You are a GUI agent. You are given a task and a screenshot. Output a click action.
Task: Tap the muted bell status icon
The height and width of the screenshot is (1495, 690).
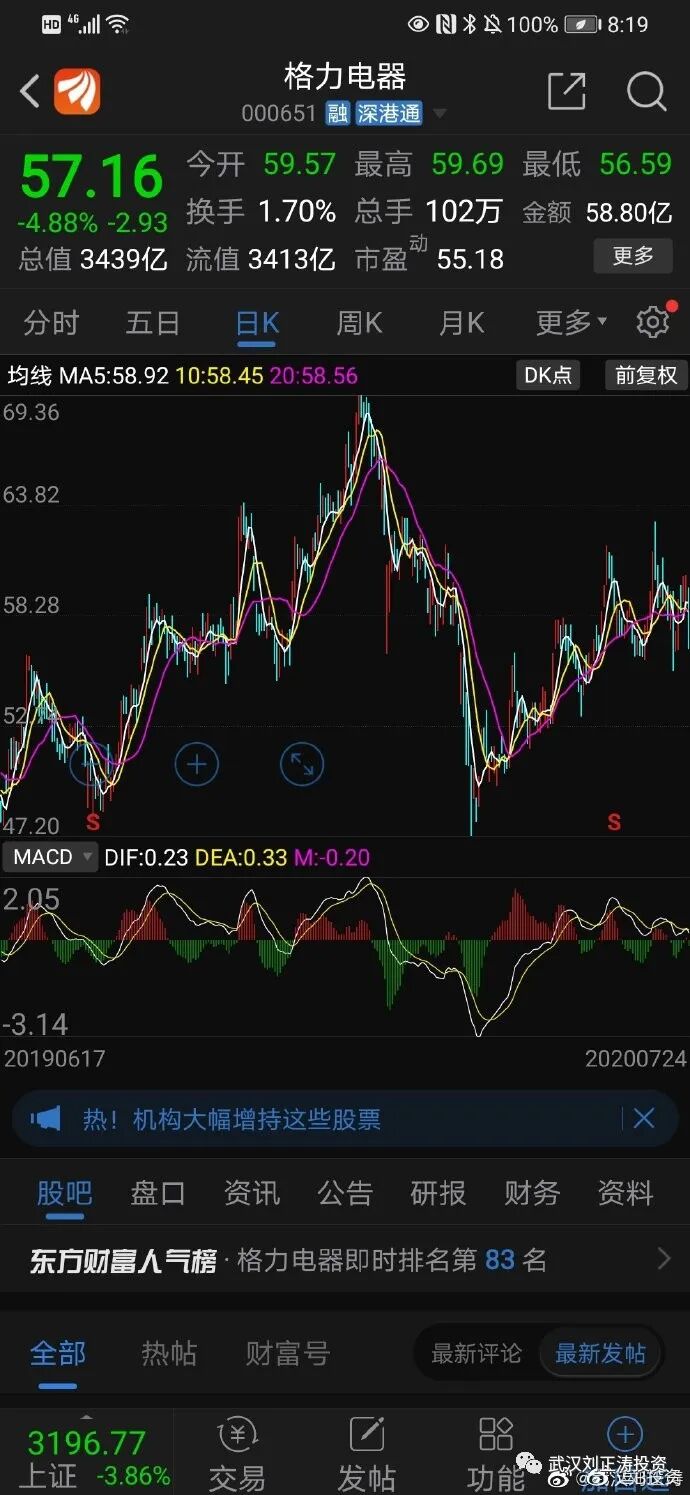pyautogui.click(x=492, y=24)
